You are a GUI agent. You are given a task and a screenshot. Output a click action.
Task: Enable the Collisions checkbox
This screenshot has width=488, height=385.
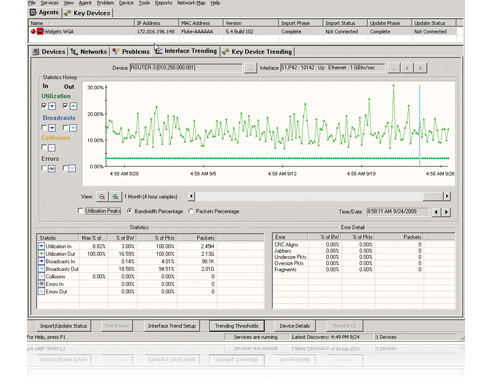click(x=44, y=147)
